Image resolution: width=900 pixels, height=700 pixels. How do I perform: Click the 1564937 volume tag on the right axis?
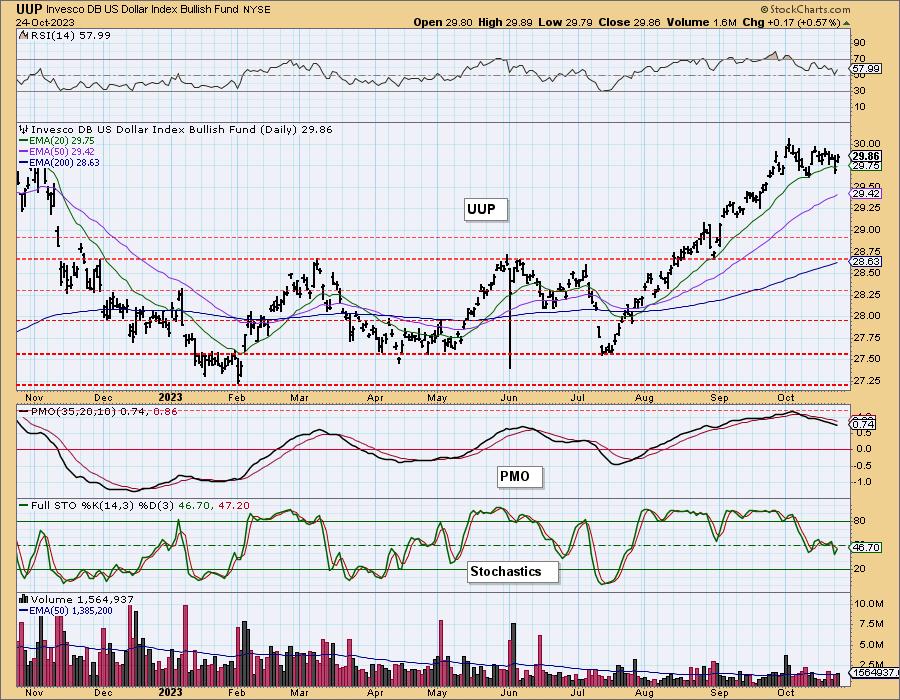875,673
